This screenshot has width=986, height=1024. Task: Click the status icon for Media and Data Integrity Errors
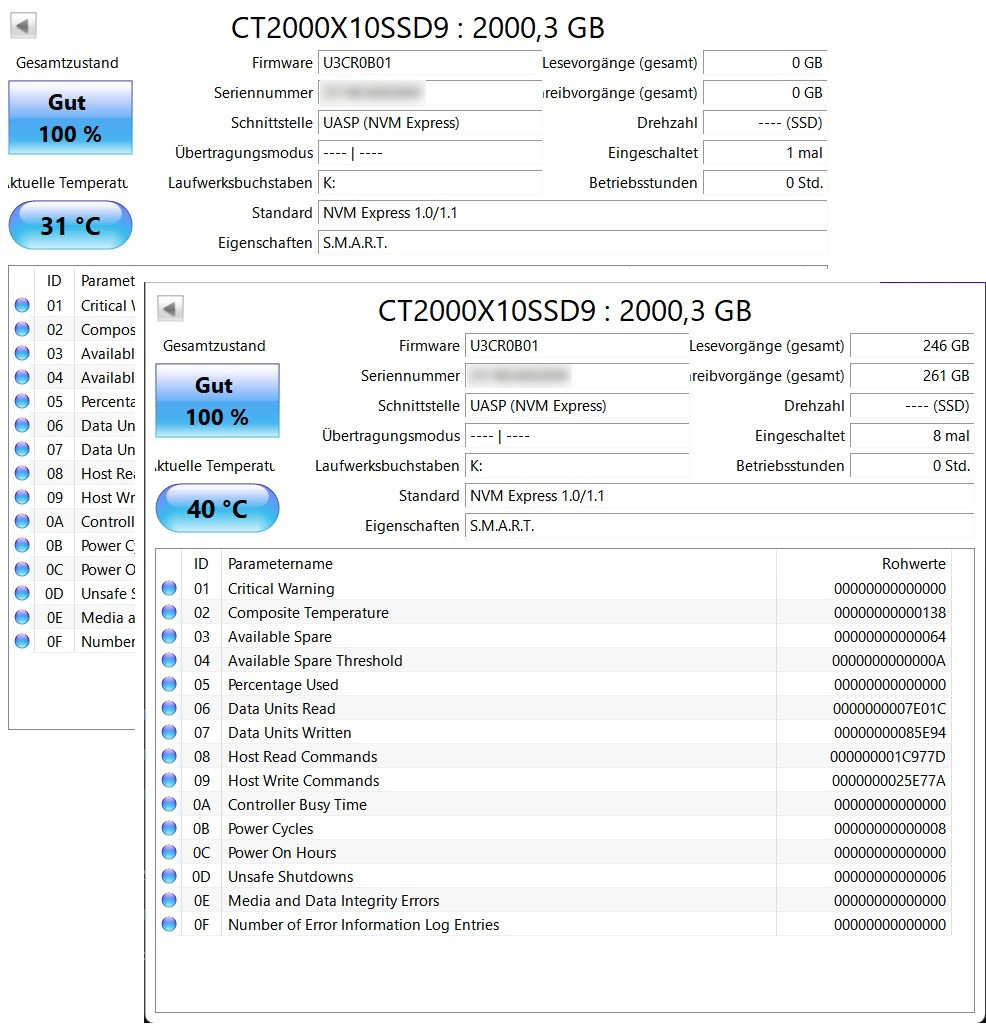coord(169,901)
